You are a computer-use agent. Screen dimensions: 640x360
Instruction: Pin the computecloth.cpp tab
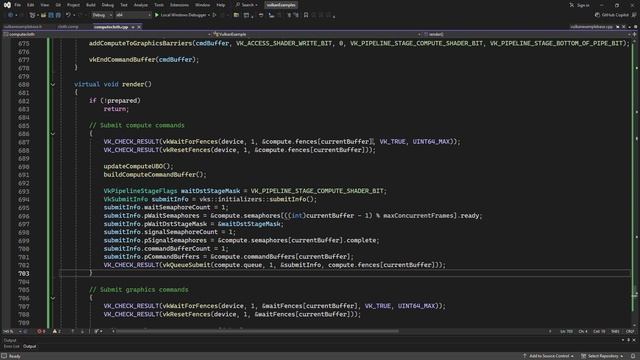[133, 27]
